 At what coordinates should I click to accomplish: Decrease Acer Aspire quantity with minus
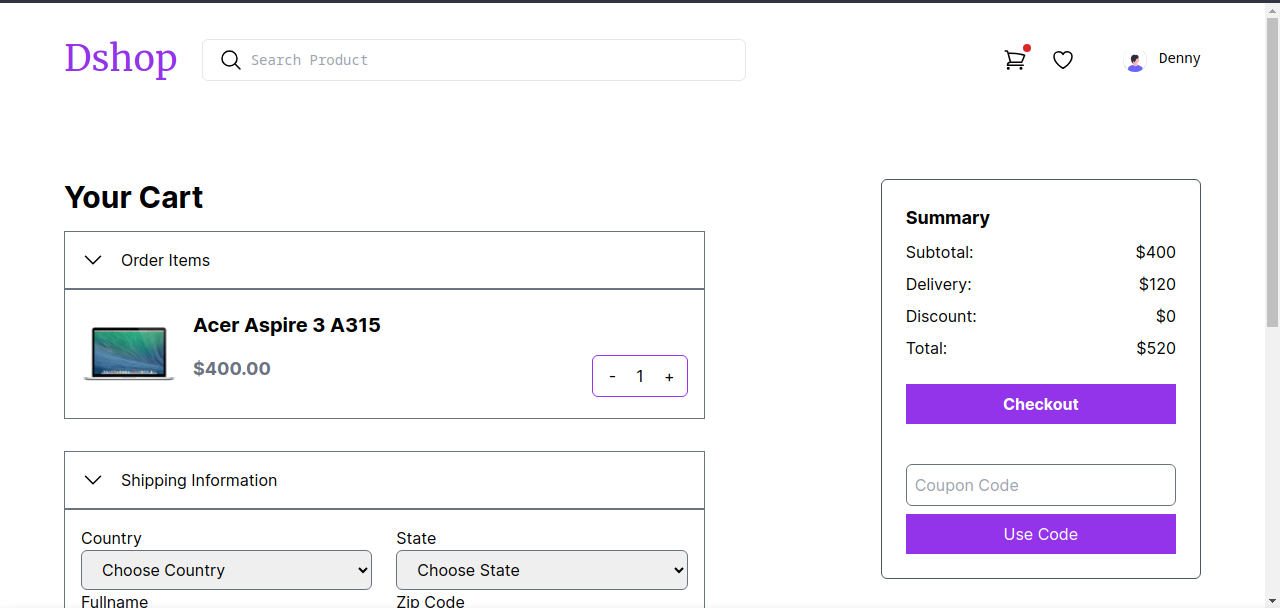click(x=612, y=377)
